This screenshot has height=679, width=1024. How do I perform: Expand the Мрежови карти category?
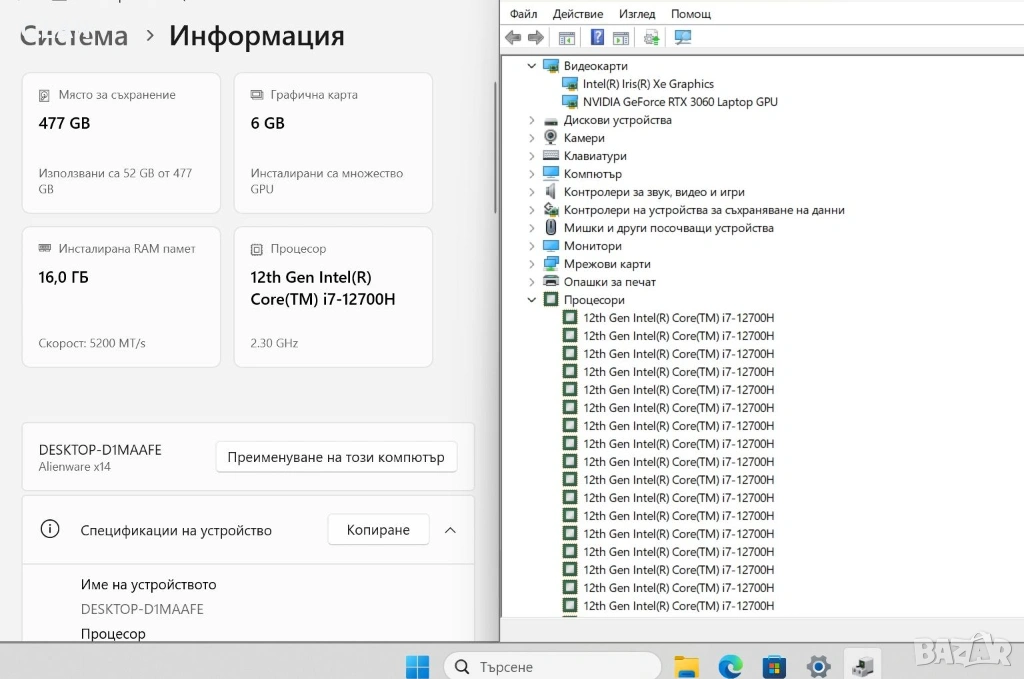[532, 264]
